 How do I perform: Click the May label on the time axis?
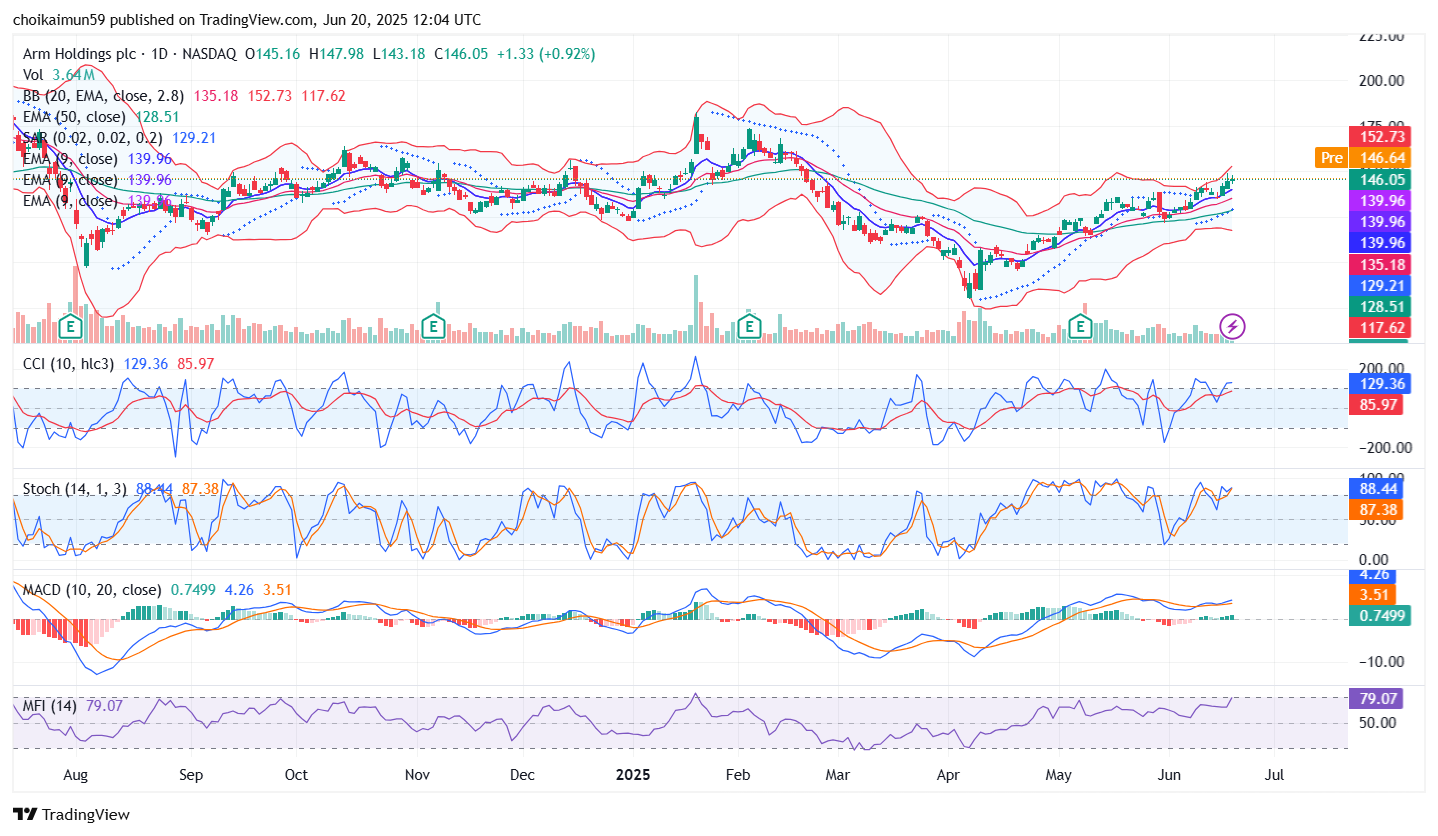[1058, 775]
